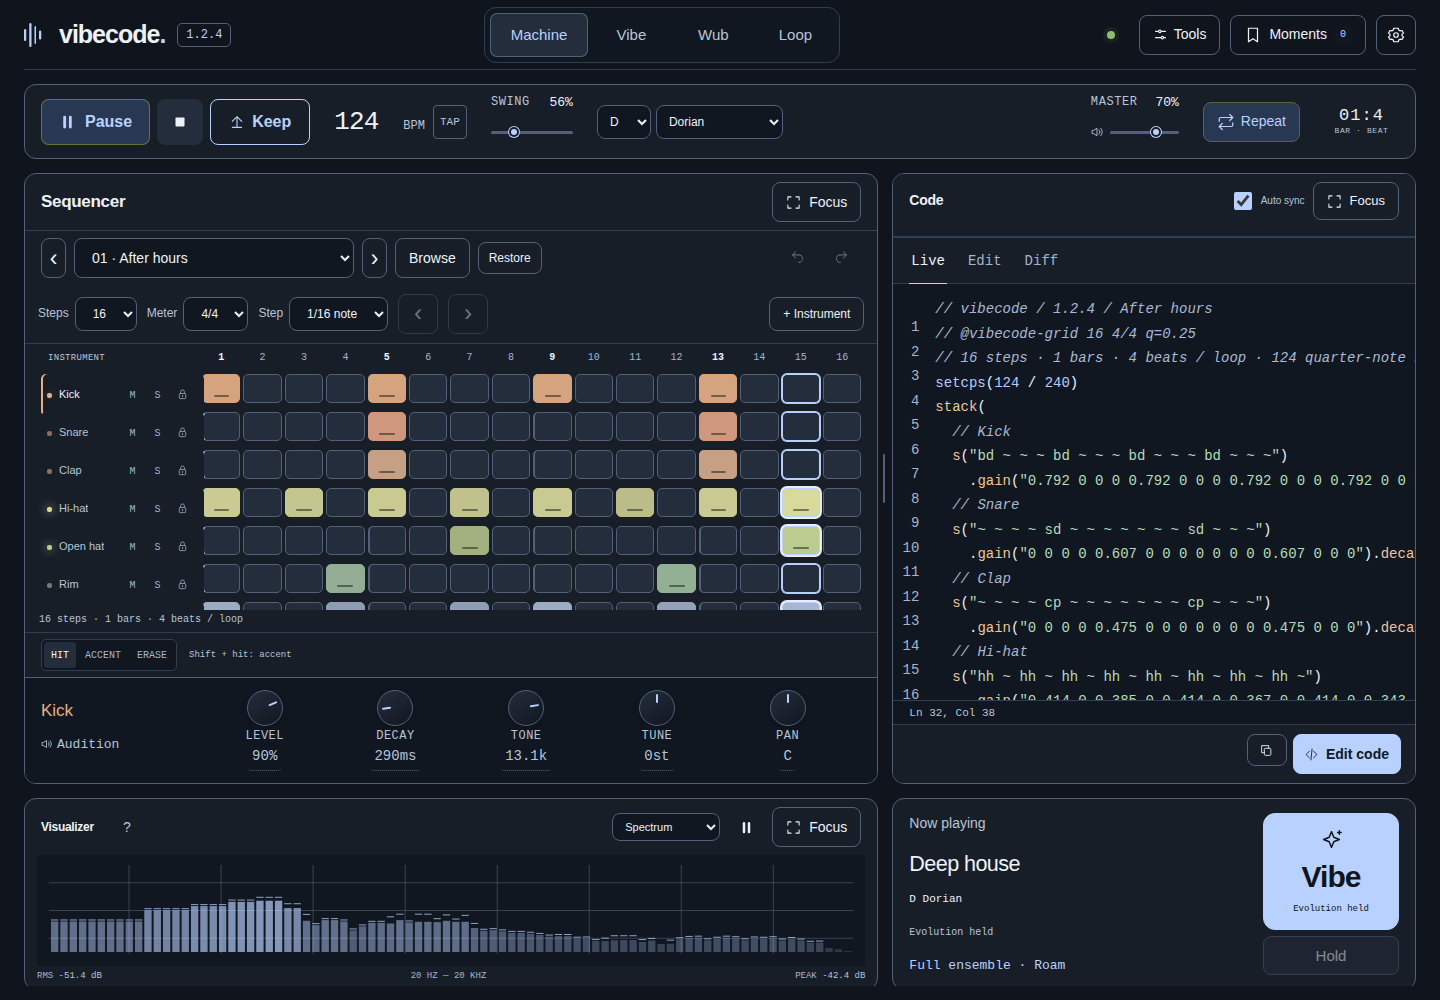Viewport: 1440px width, 1000px height.
Task: Shift steps left with the arrow button
Action: [x=418, y=314]
